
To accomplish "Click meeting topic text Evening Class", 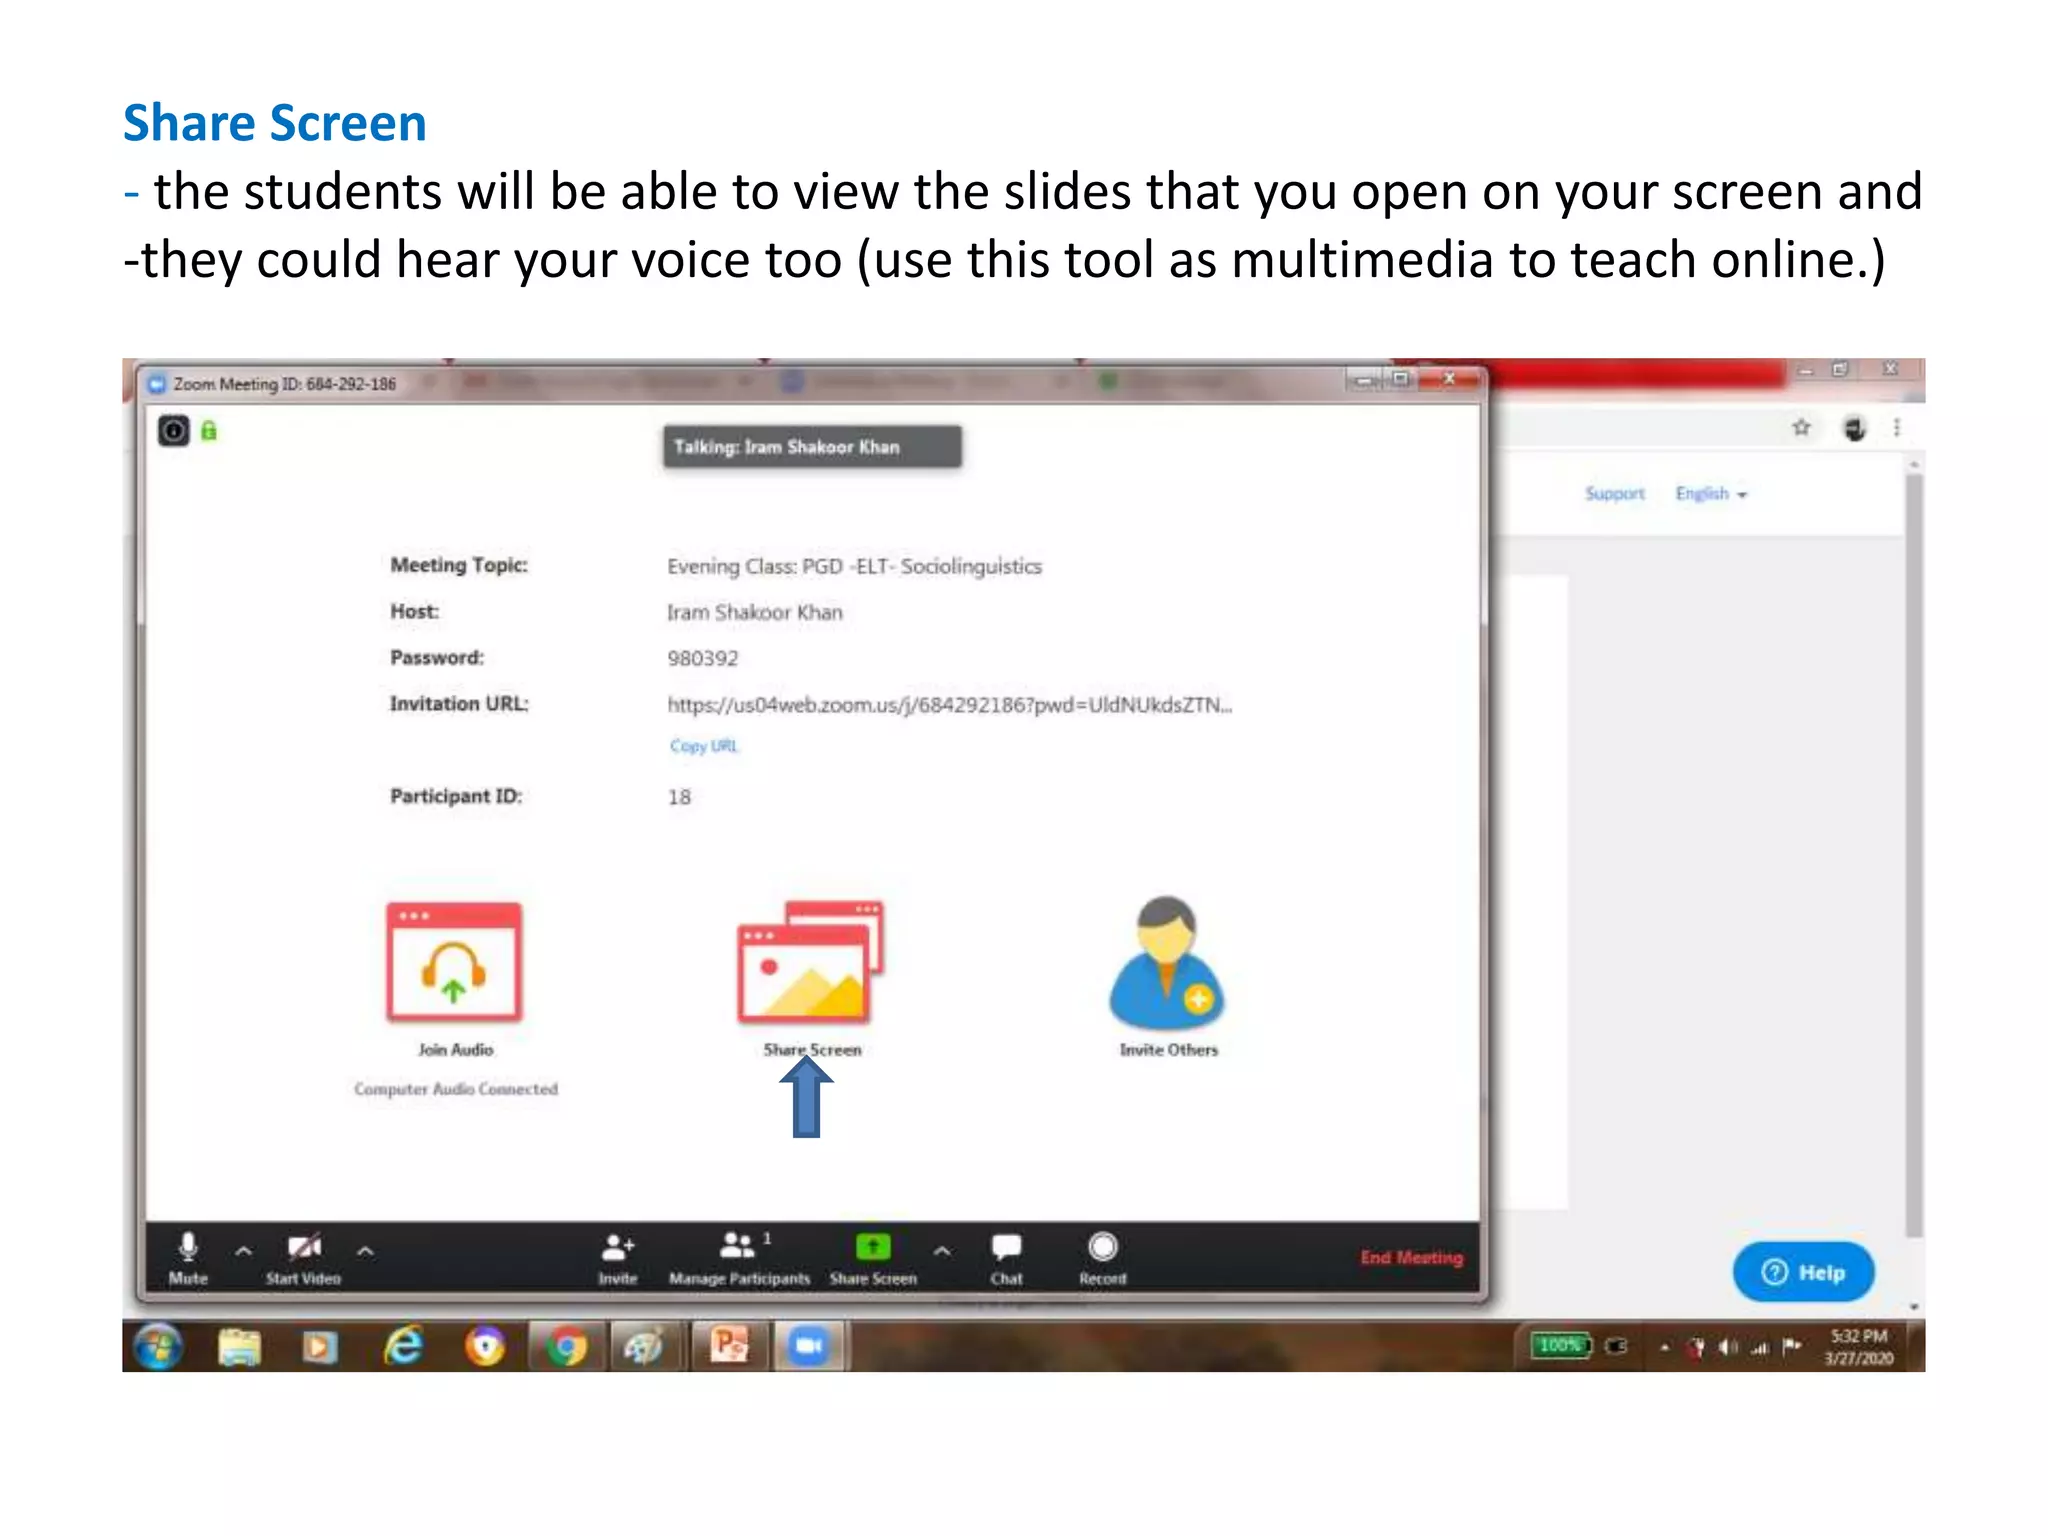I will pos(854,567).
